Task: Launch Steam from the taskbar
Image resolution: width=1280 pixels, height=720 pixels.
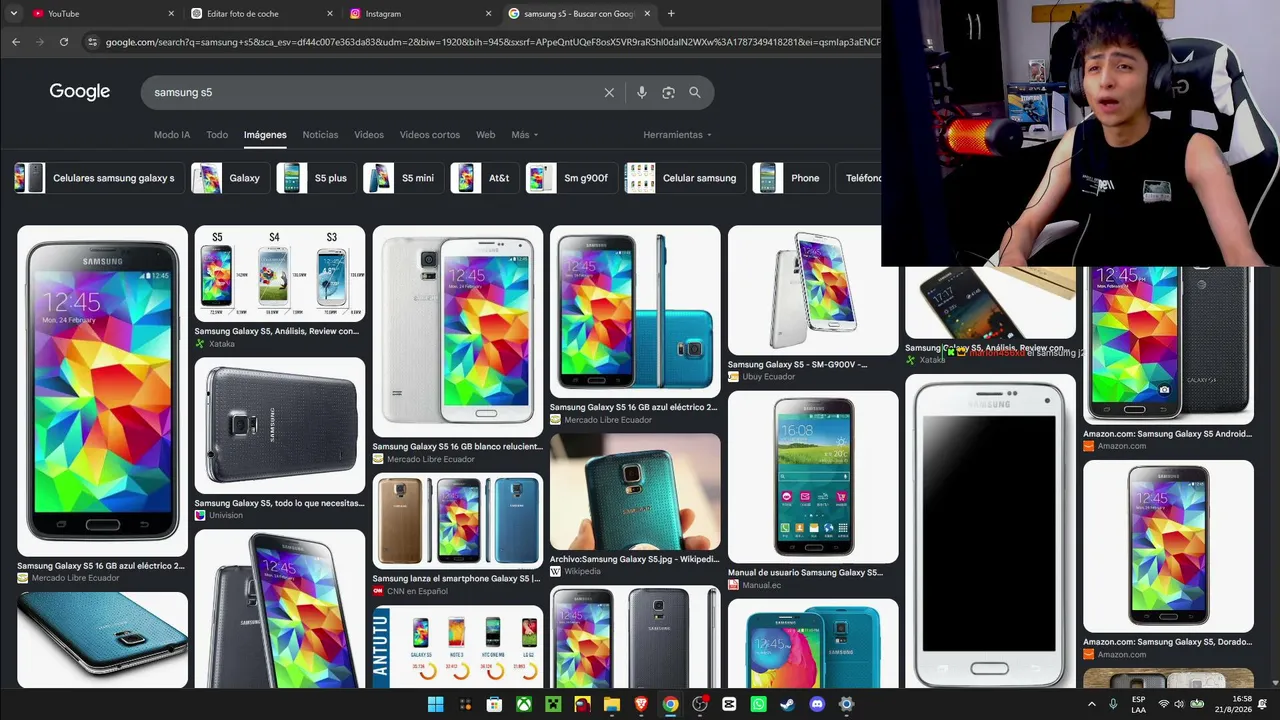Action: [x=788, y=704]
